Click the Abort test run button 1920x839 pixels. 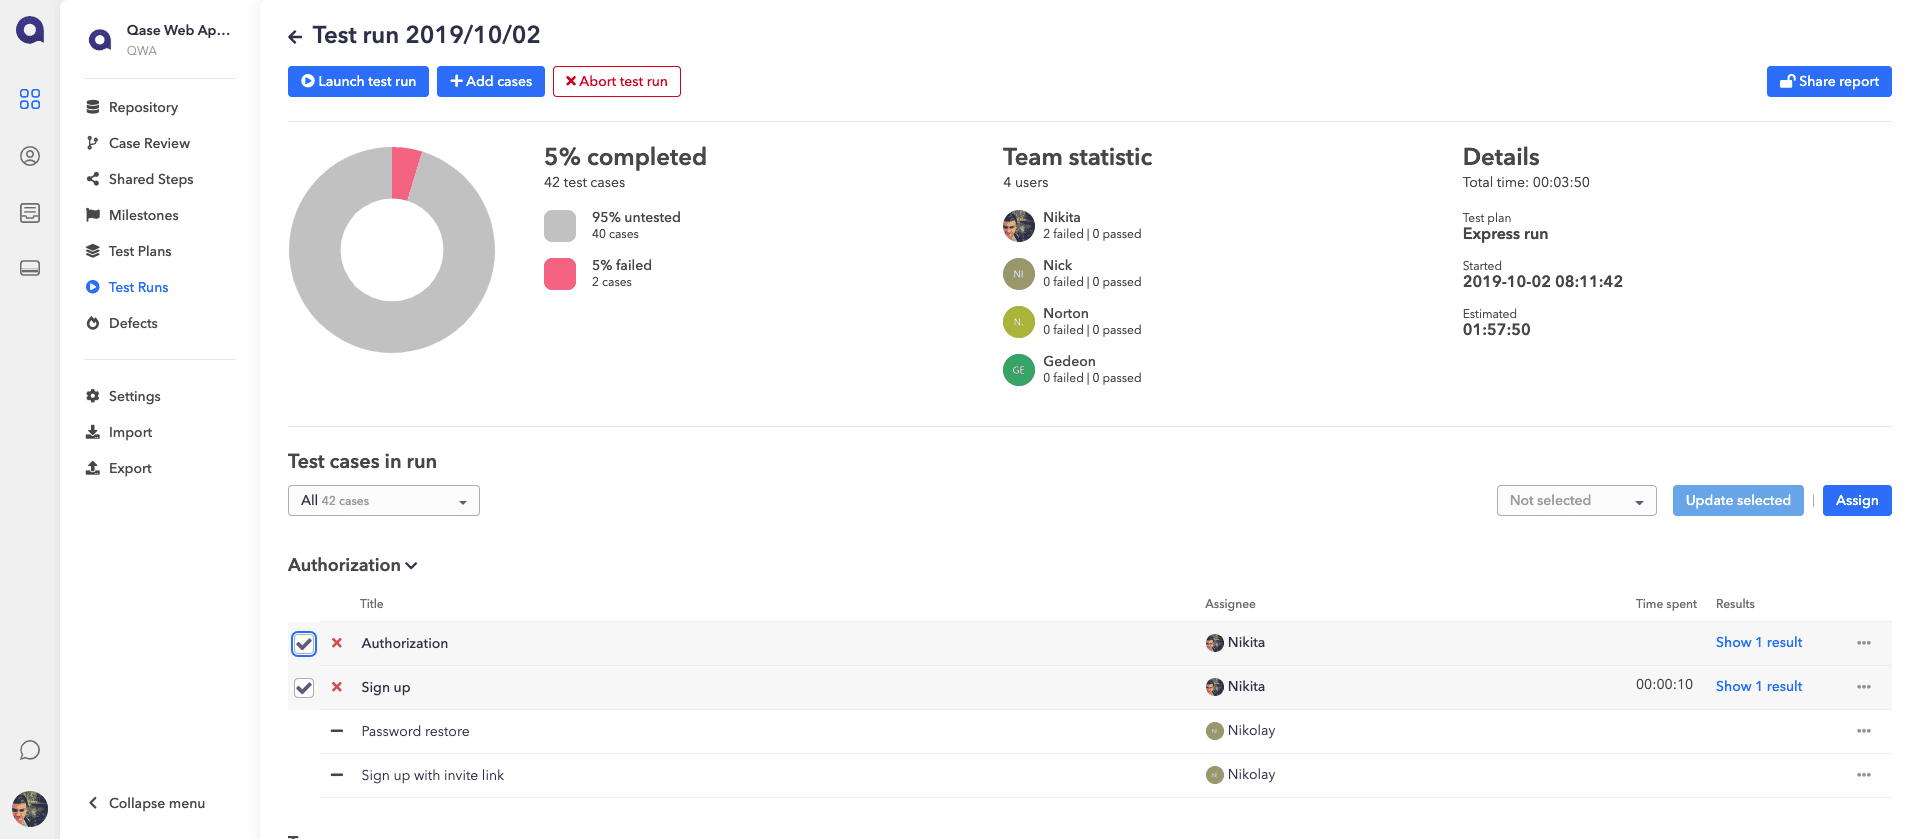[x=616, y=82]
